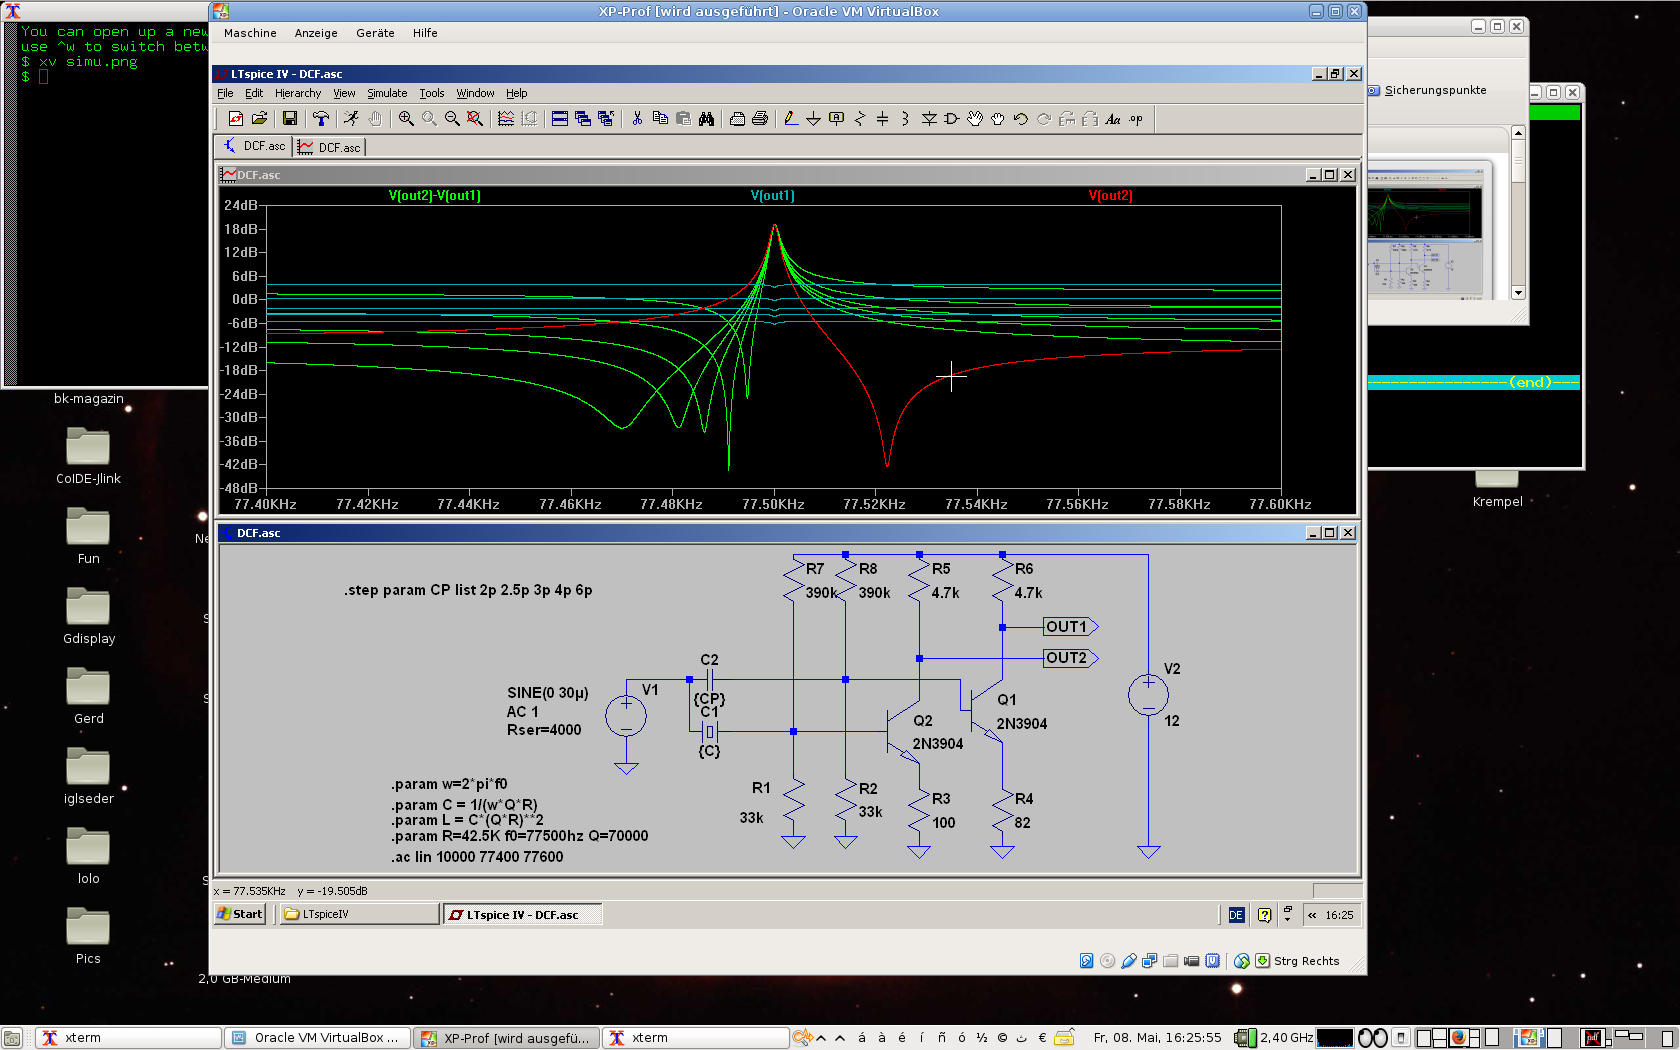Select the Capacitor placement tool
1680x1050 pixels.
coord(882,119)
